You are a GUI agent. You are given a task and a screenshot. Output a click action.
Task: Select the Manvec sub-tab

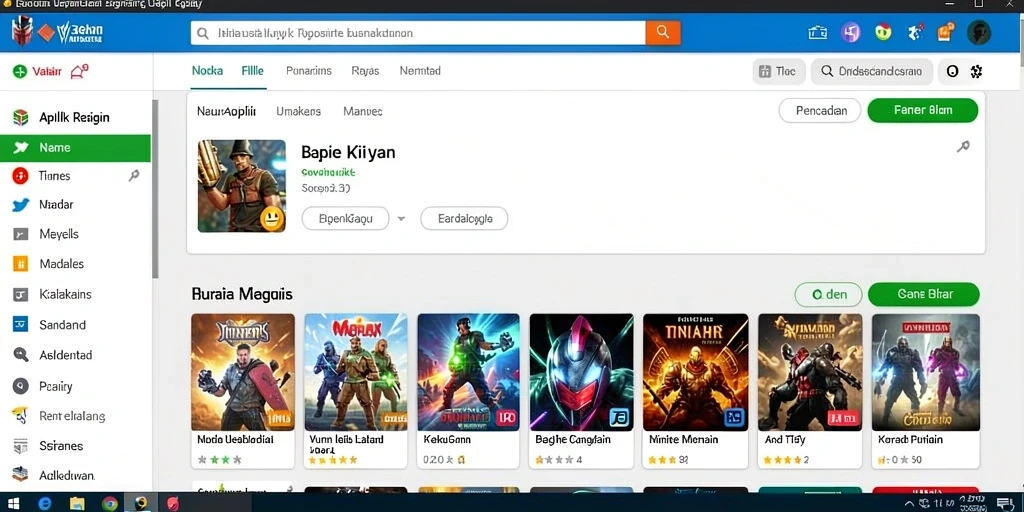pyautogui.click(x=362, y=111)
